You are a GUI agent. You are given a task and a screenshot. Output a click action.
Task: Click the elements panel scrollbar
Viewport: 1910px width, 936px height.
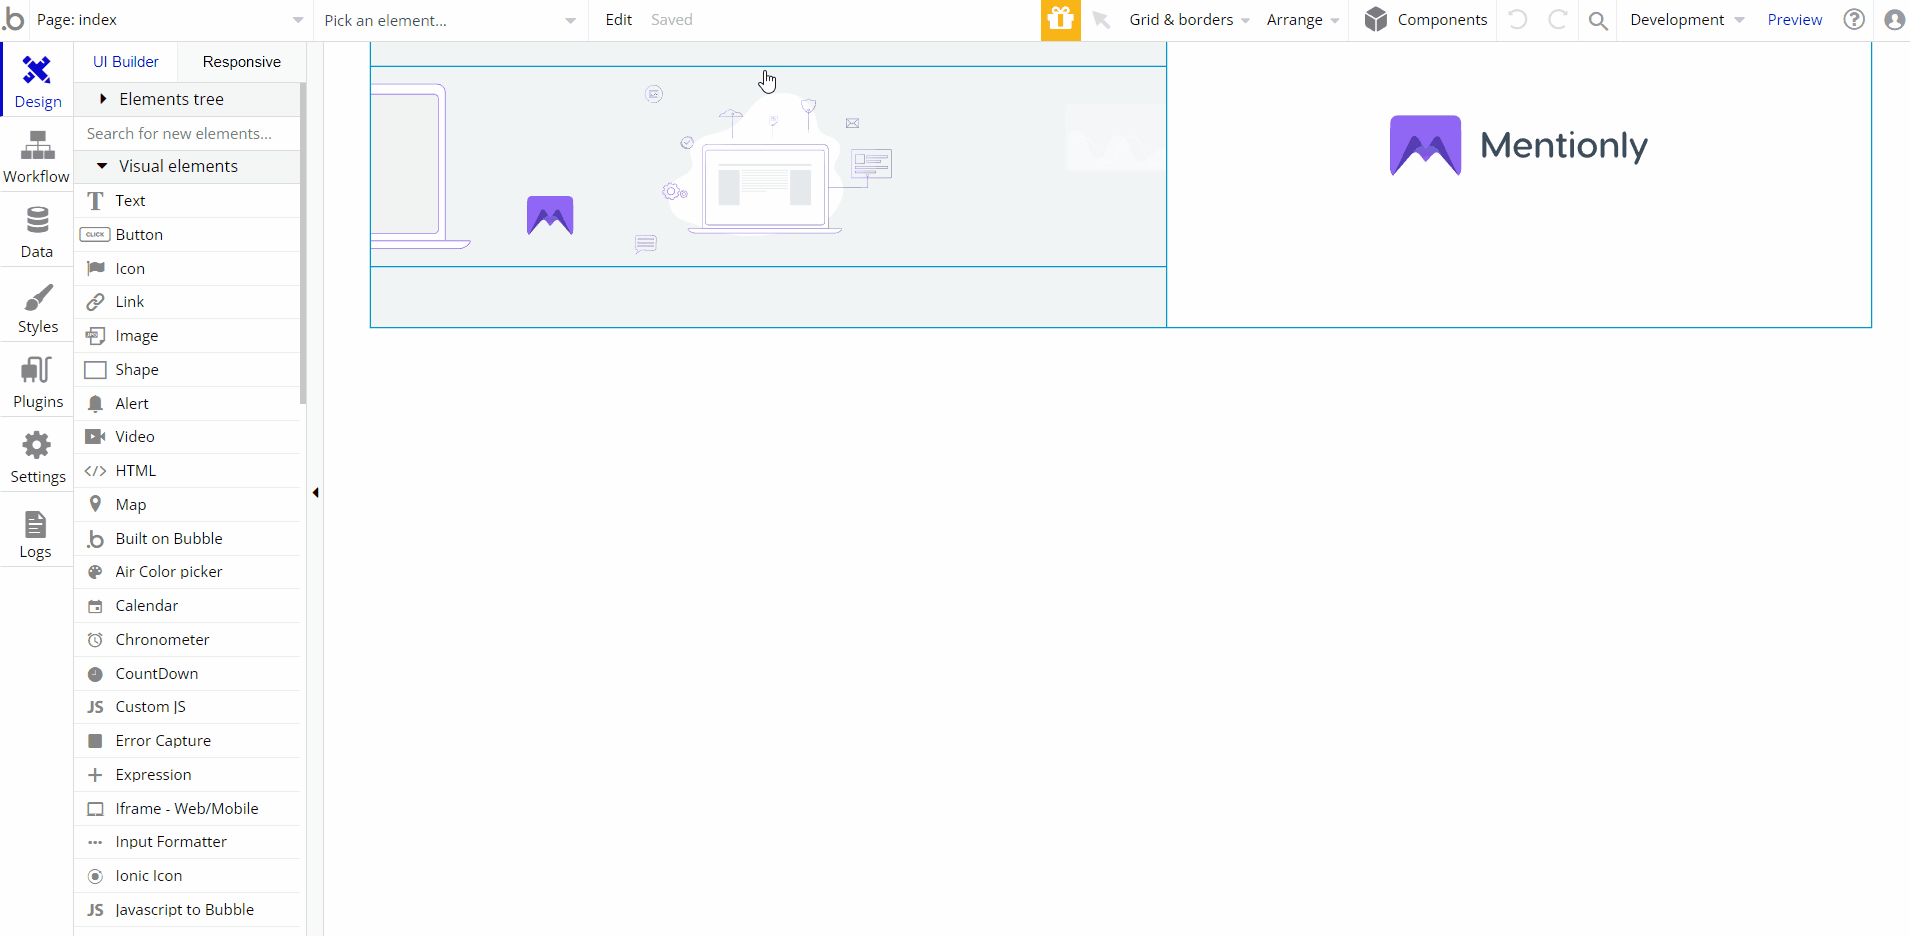coord(303,244)
